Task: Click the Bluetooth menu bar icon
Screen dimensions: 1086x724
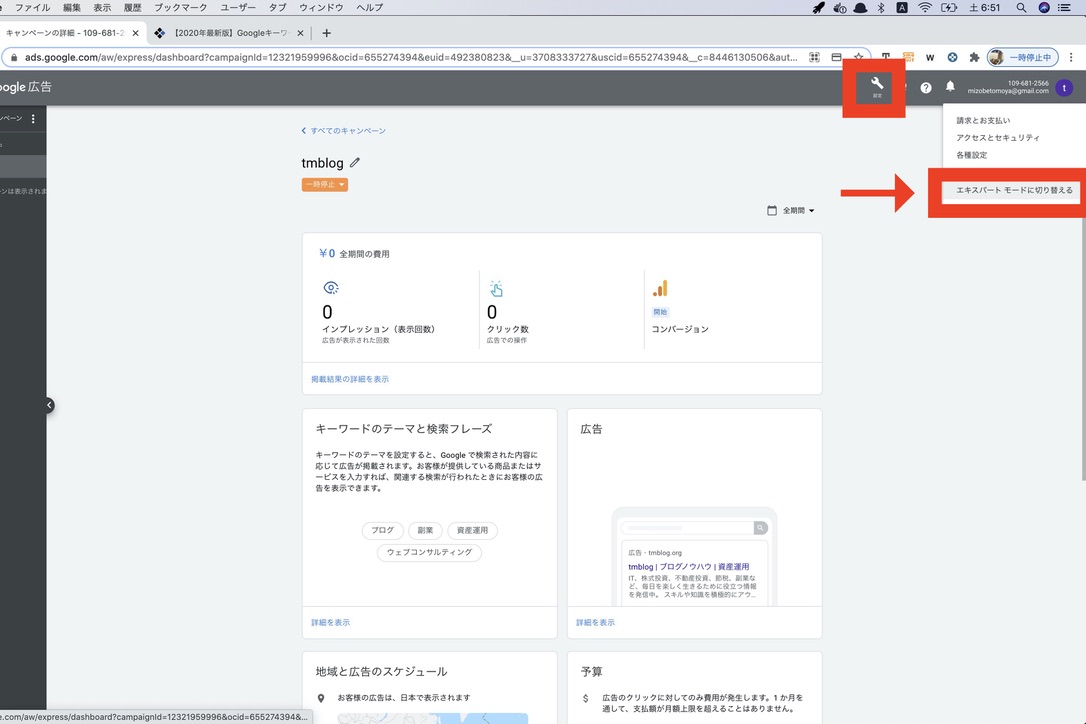Action: tap(881, 8)
